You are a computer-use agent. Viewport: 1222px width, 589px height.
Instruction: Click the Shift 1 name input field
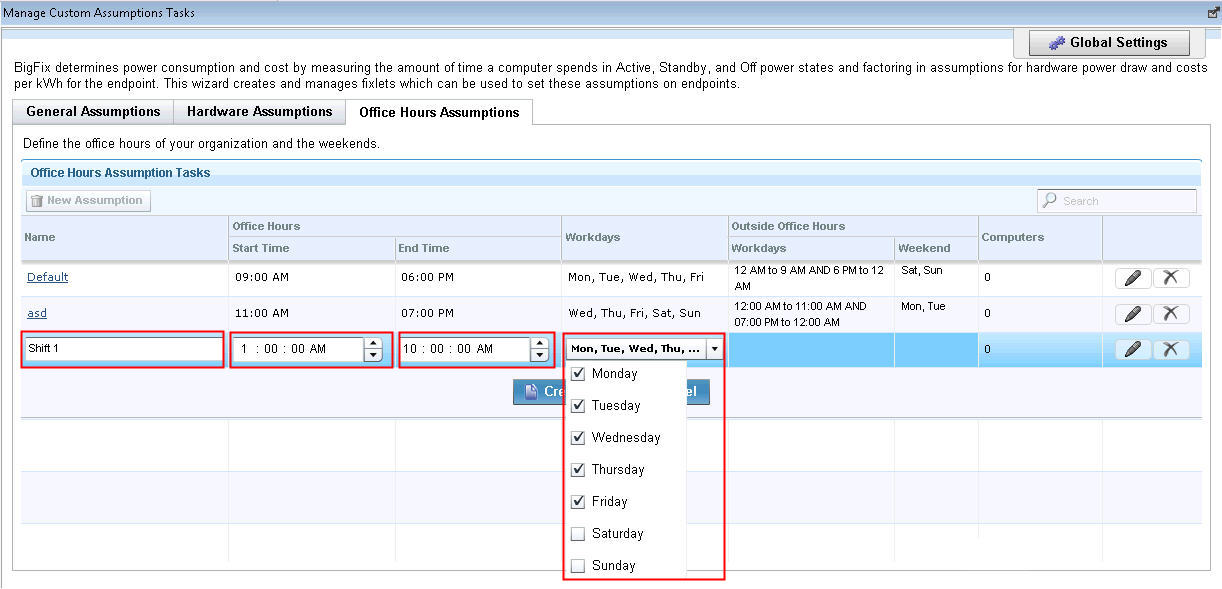(x=123, y=349)
